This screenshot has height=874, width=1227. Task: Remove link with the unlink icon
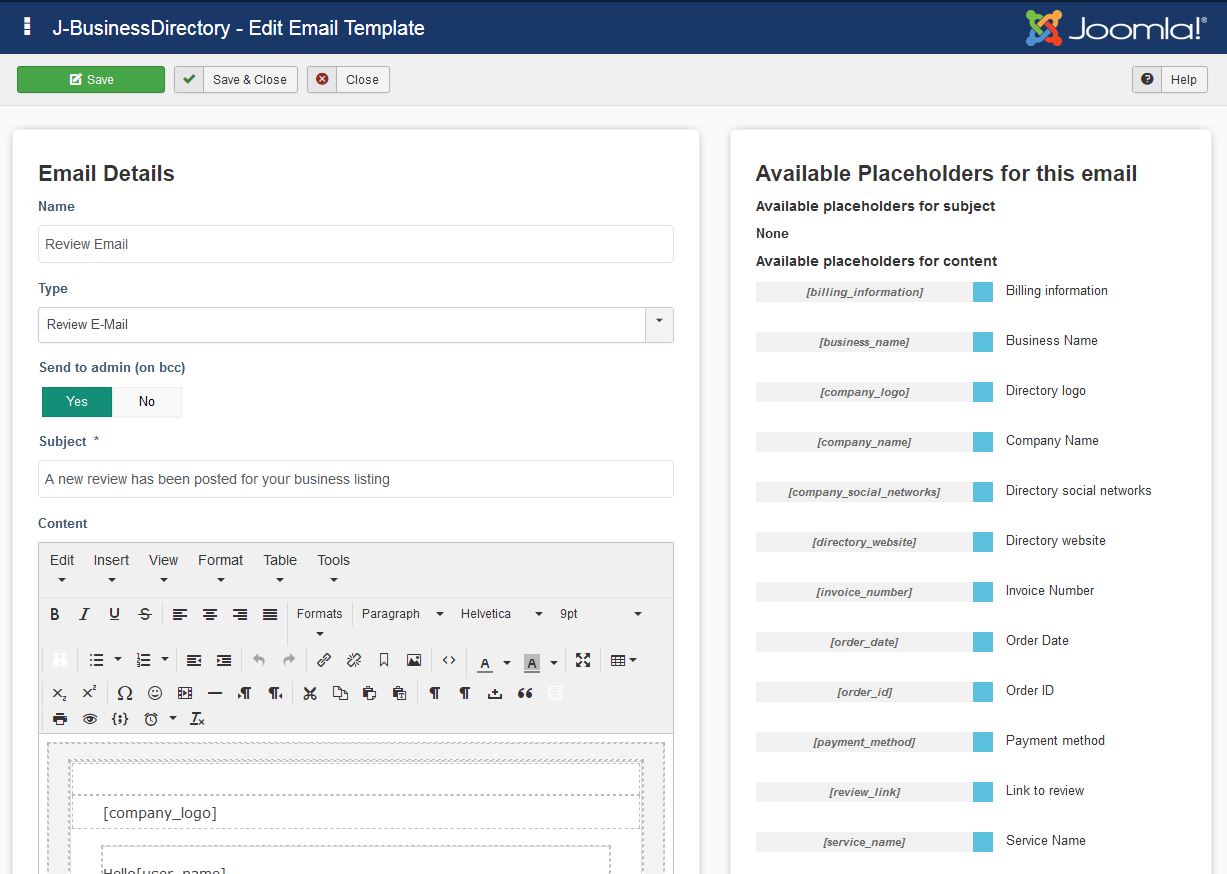click(x=354, y=660)
